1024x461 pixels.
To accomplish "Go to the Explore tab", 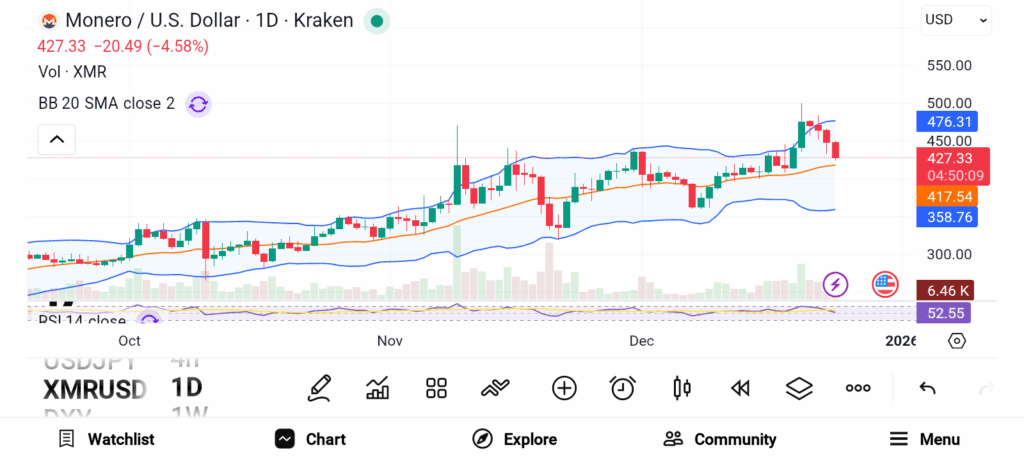I will (x=514, y=439).
